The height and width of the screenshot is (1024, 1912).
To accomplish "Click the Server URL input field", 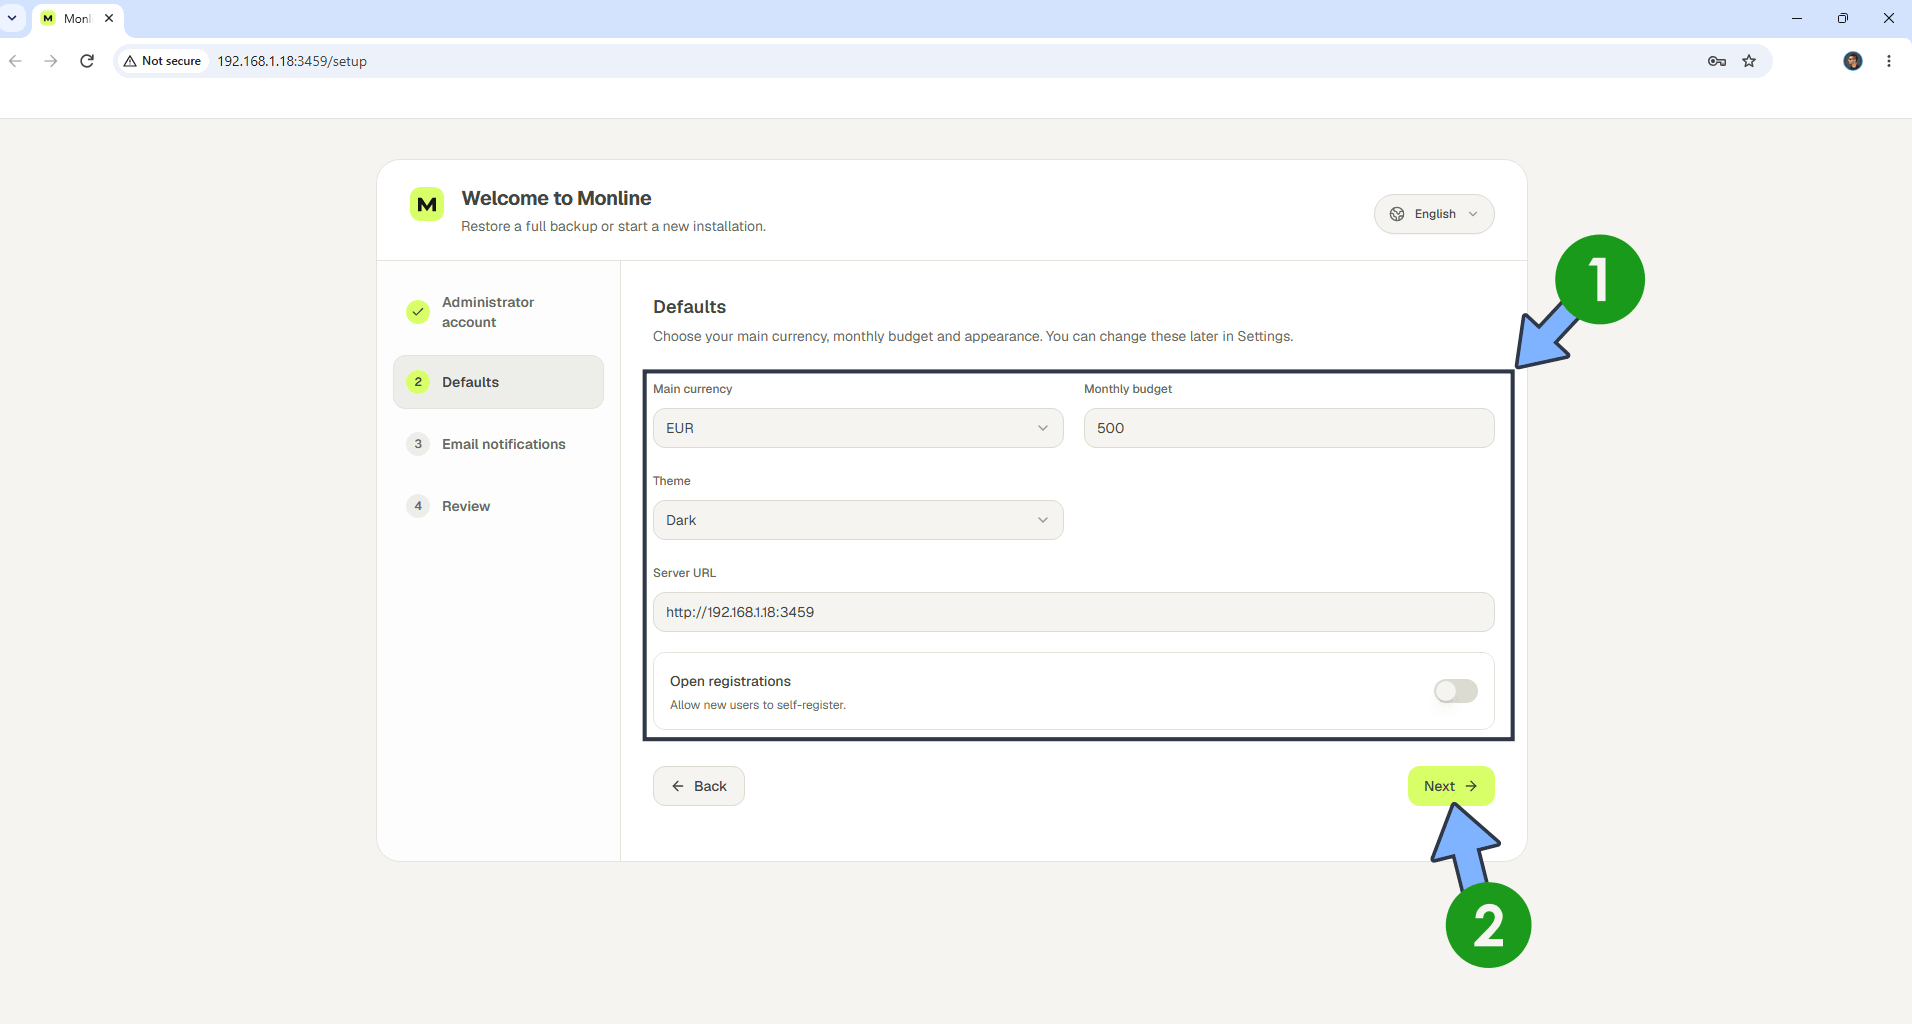I will click(x=1074, y=612).
